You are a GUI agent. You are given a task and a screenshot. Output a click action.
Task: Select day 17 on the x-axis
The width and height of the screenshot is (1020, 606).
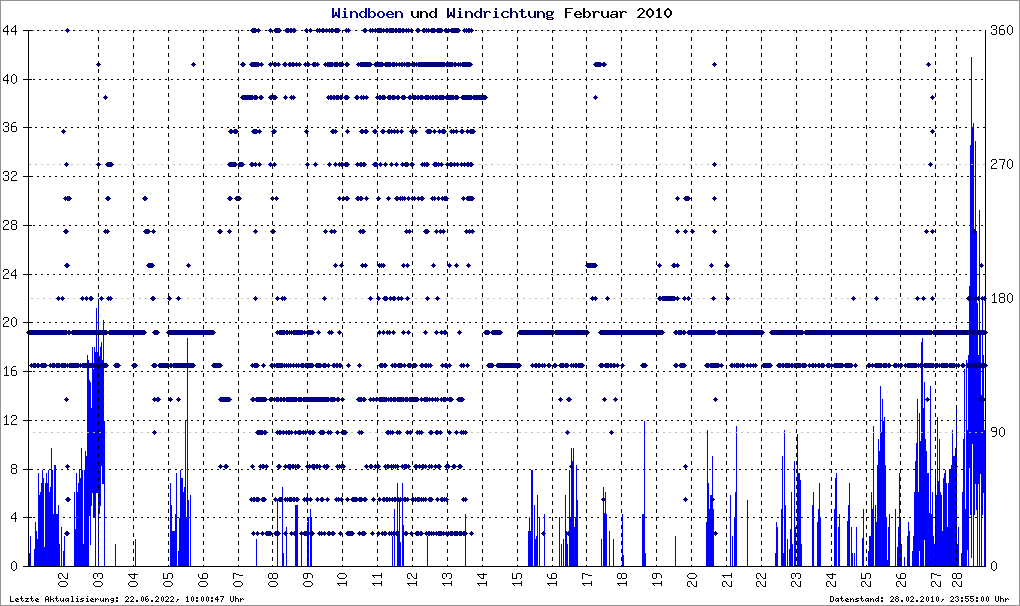pyautogui.click(x=587, y=578)
